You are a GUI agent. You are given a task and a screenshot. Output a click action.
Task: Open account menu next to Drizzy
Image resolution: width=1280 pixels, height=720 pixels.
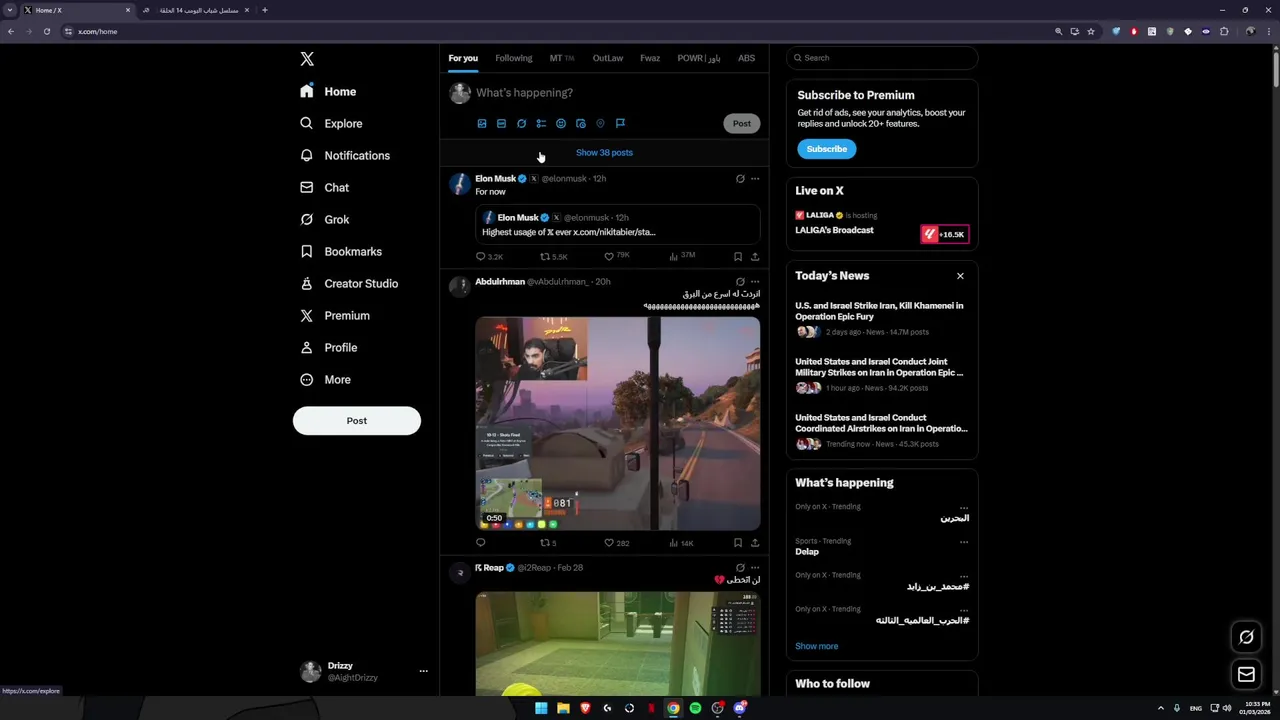(x=424, y=671)
